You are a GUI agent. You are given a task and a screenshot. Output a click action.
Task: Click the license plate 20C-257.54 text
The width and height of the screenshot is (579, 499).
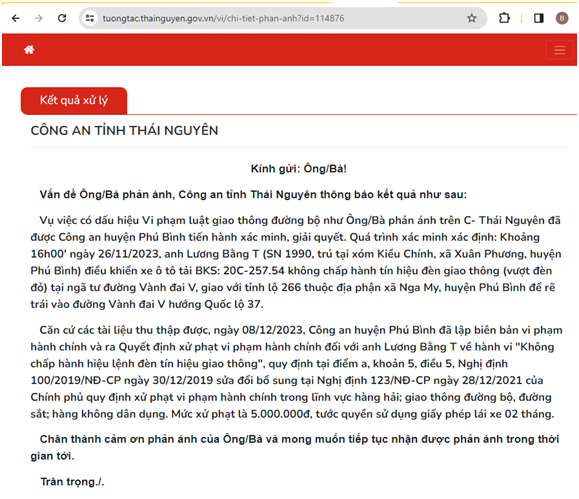tap(254, 271)
